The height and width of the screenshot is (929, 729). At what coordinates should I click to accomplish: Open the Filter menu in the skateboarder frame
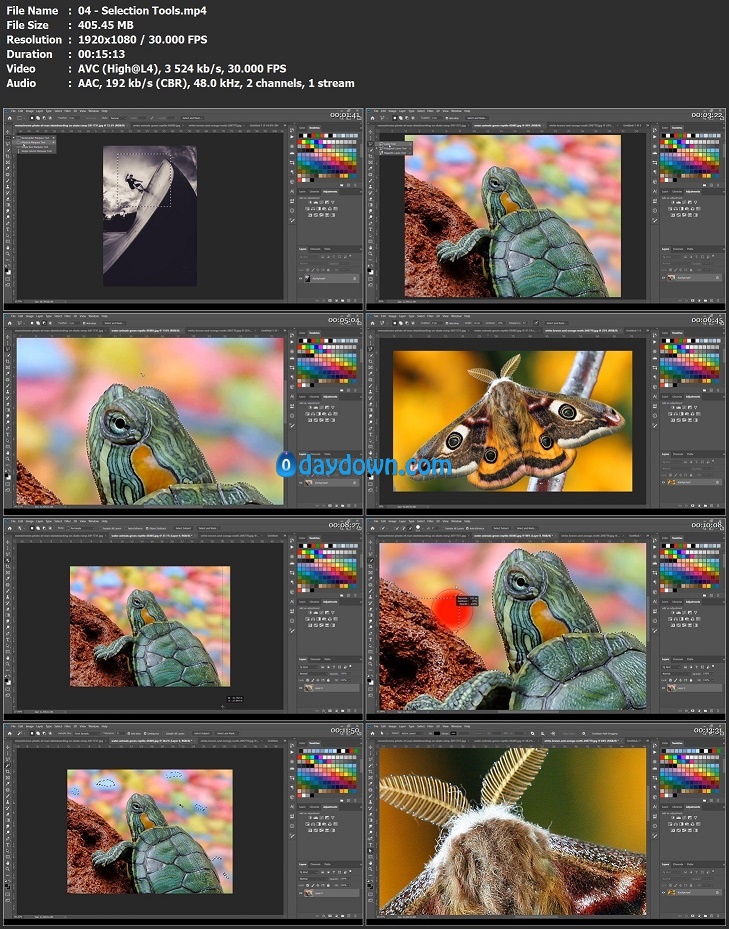click(x=67, y=109)
